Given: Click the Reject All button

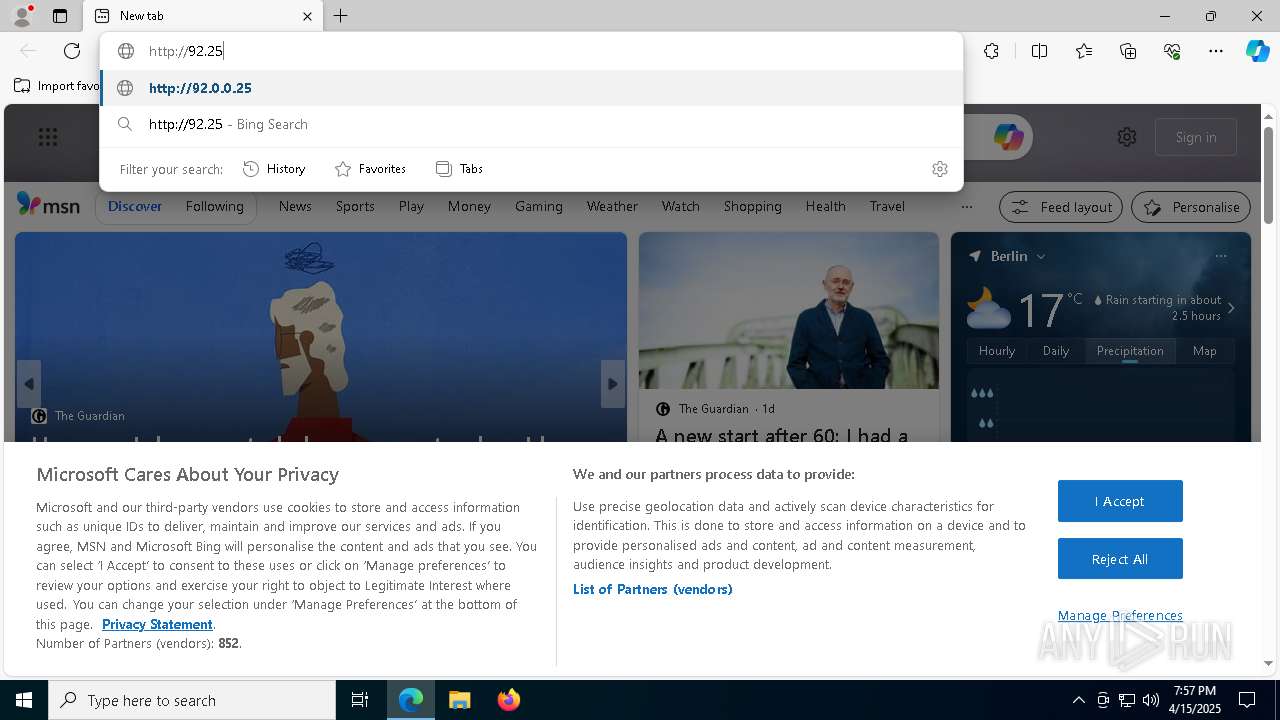Looking at the screenshot, I should 1120,559.
